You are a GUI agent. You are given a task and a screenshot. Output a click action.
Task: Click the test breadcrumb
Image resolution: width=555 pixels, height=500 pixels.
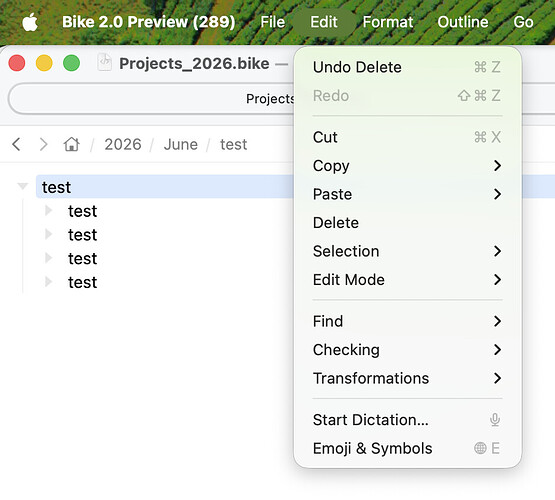[x=234, y=144]
